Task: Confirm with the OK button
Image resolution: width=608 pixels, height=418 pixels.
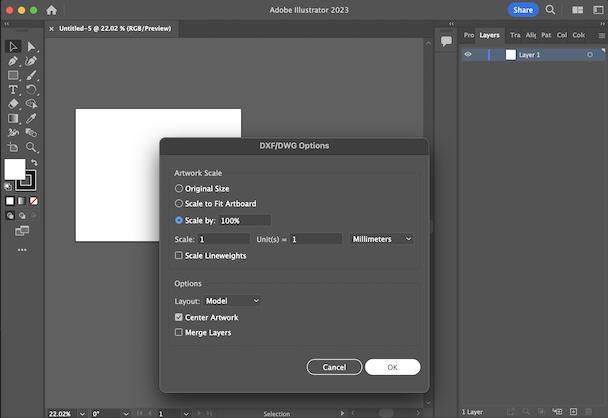Action: 392,367
